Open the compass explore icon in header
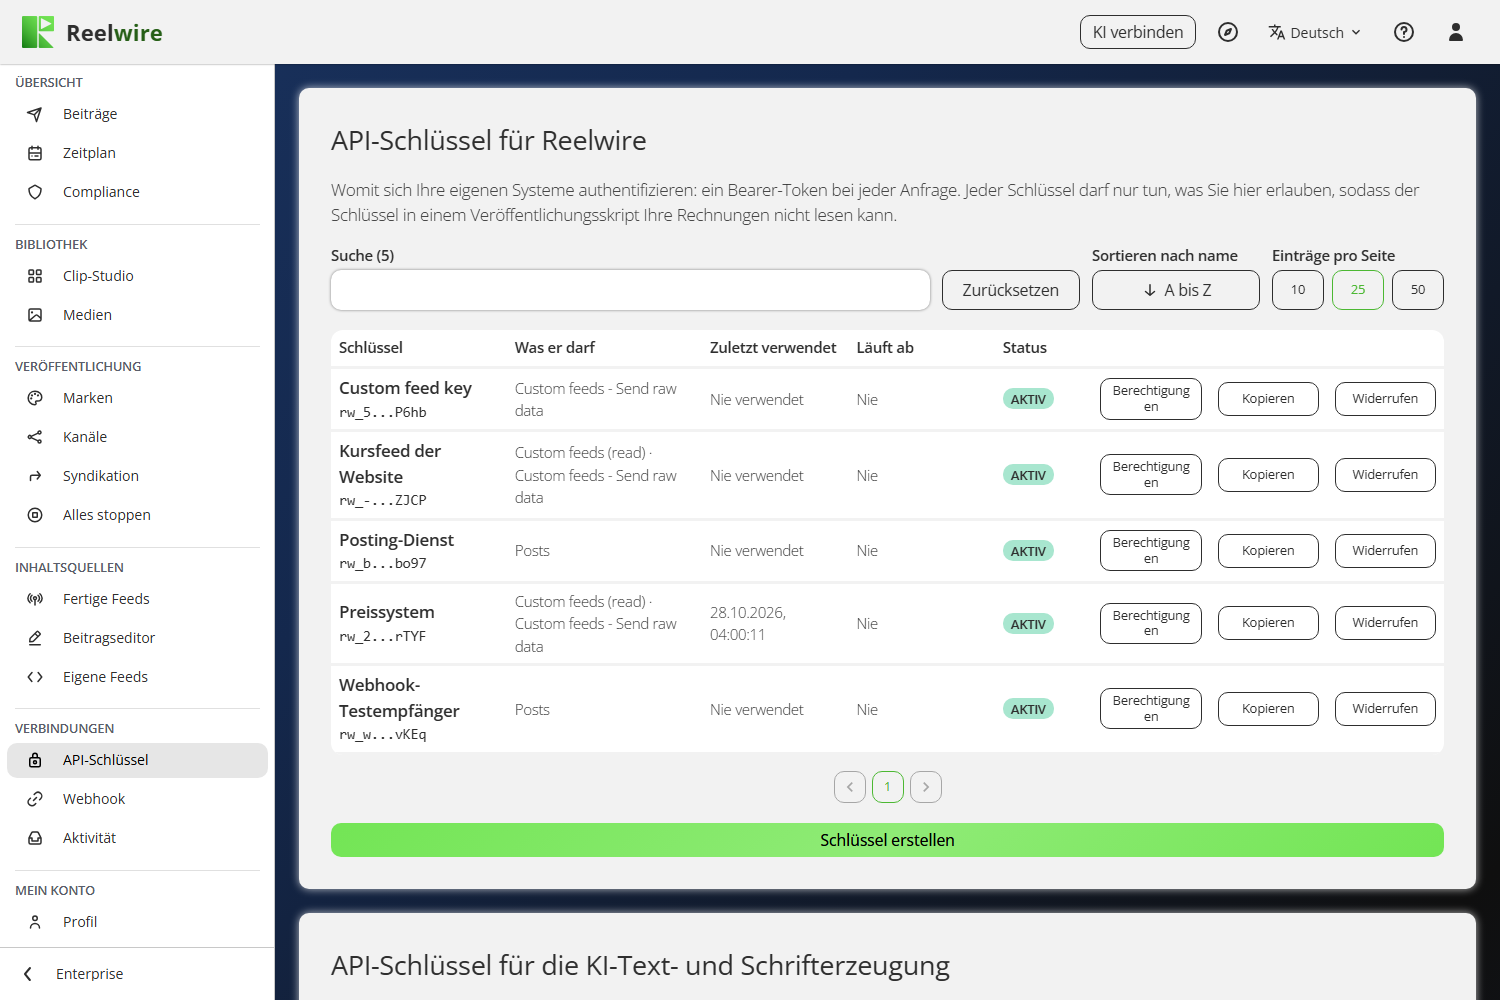 (1228, 32)
